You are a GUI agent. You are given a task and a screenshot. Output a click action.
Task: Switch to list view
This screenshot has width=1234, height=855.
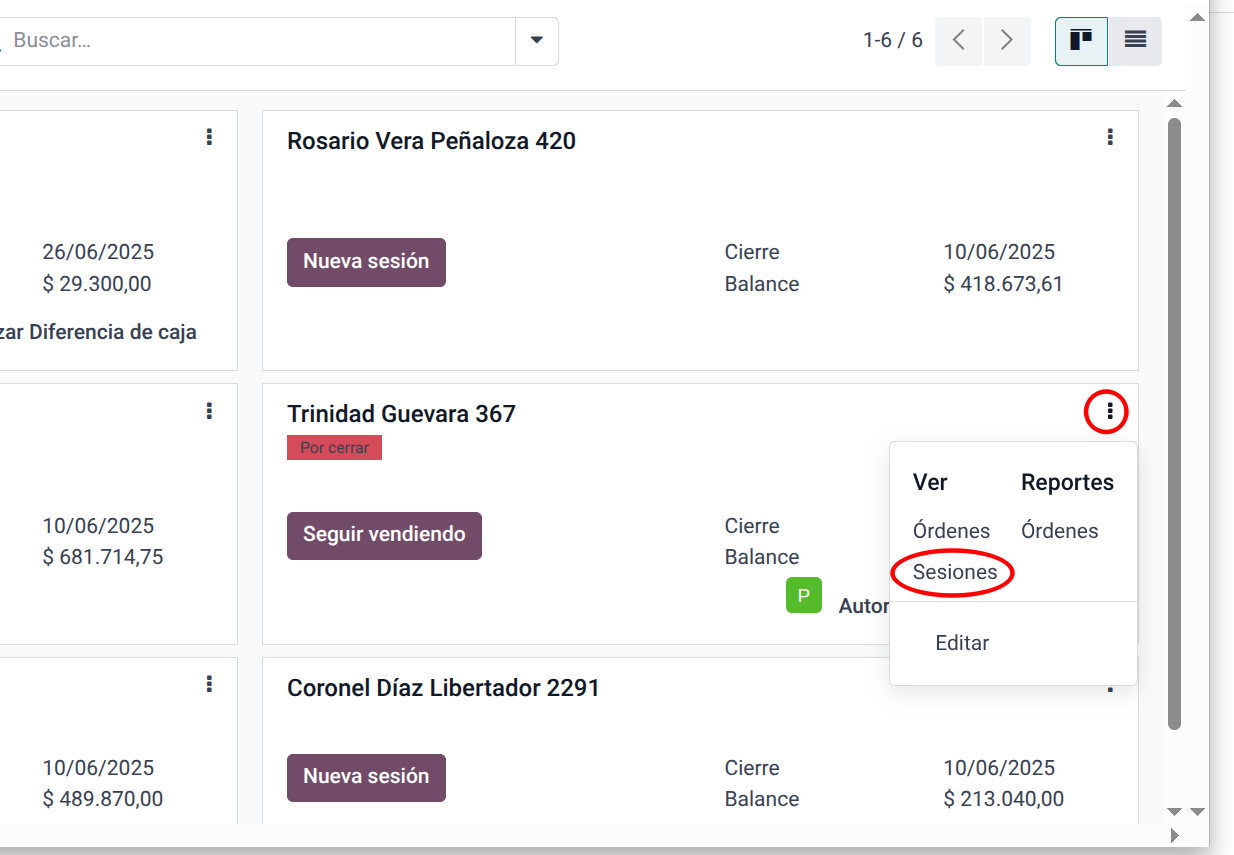(1135, 41)
